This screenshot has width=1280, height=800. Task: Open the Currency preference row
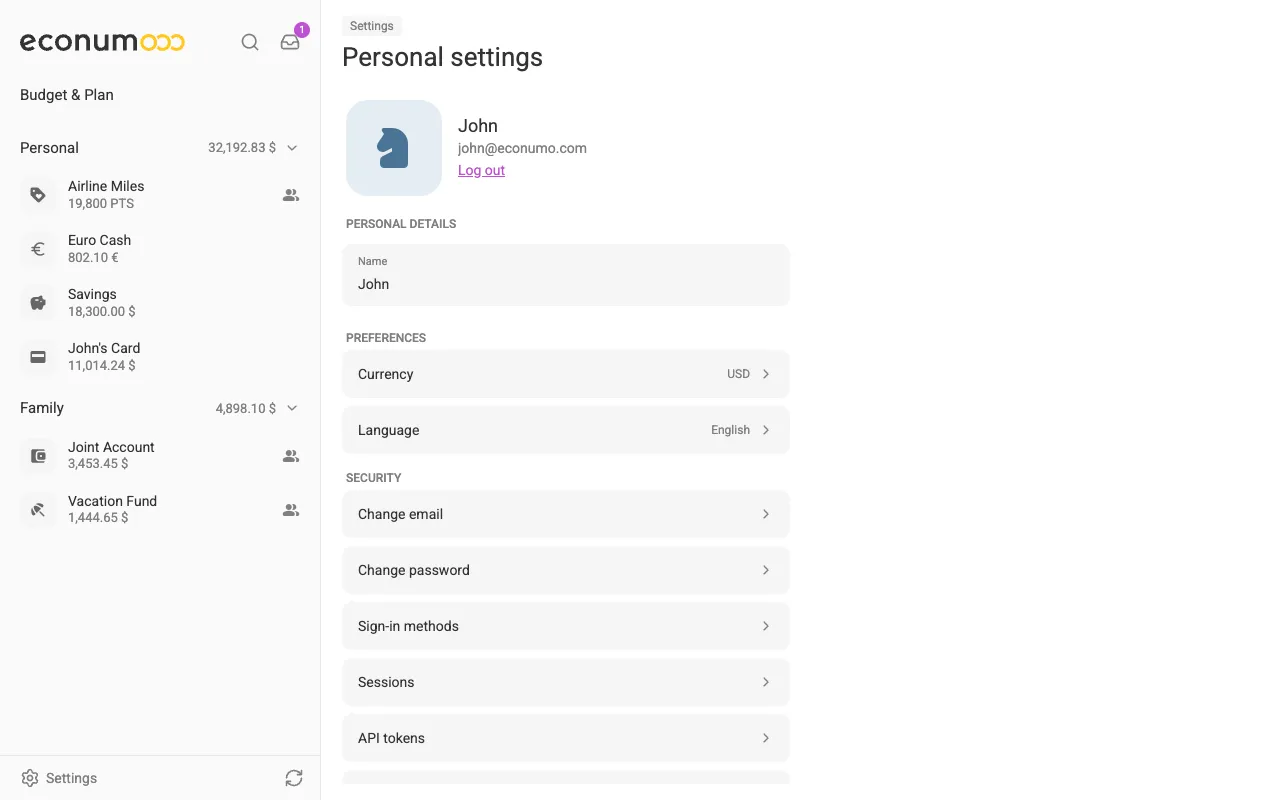click(x=566, y=374)
